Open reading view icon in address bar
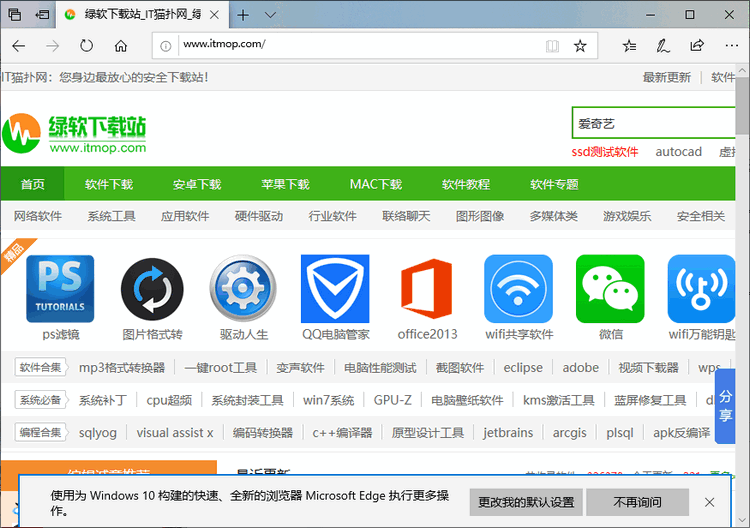The width and height of the screenshot is (750, 528). tap(552, 46)
